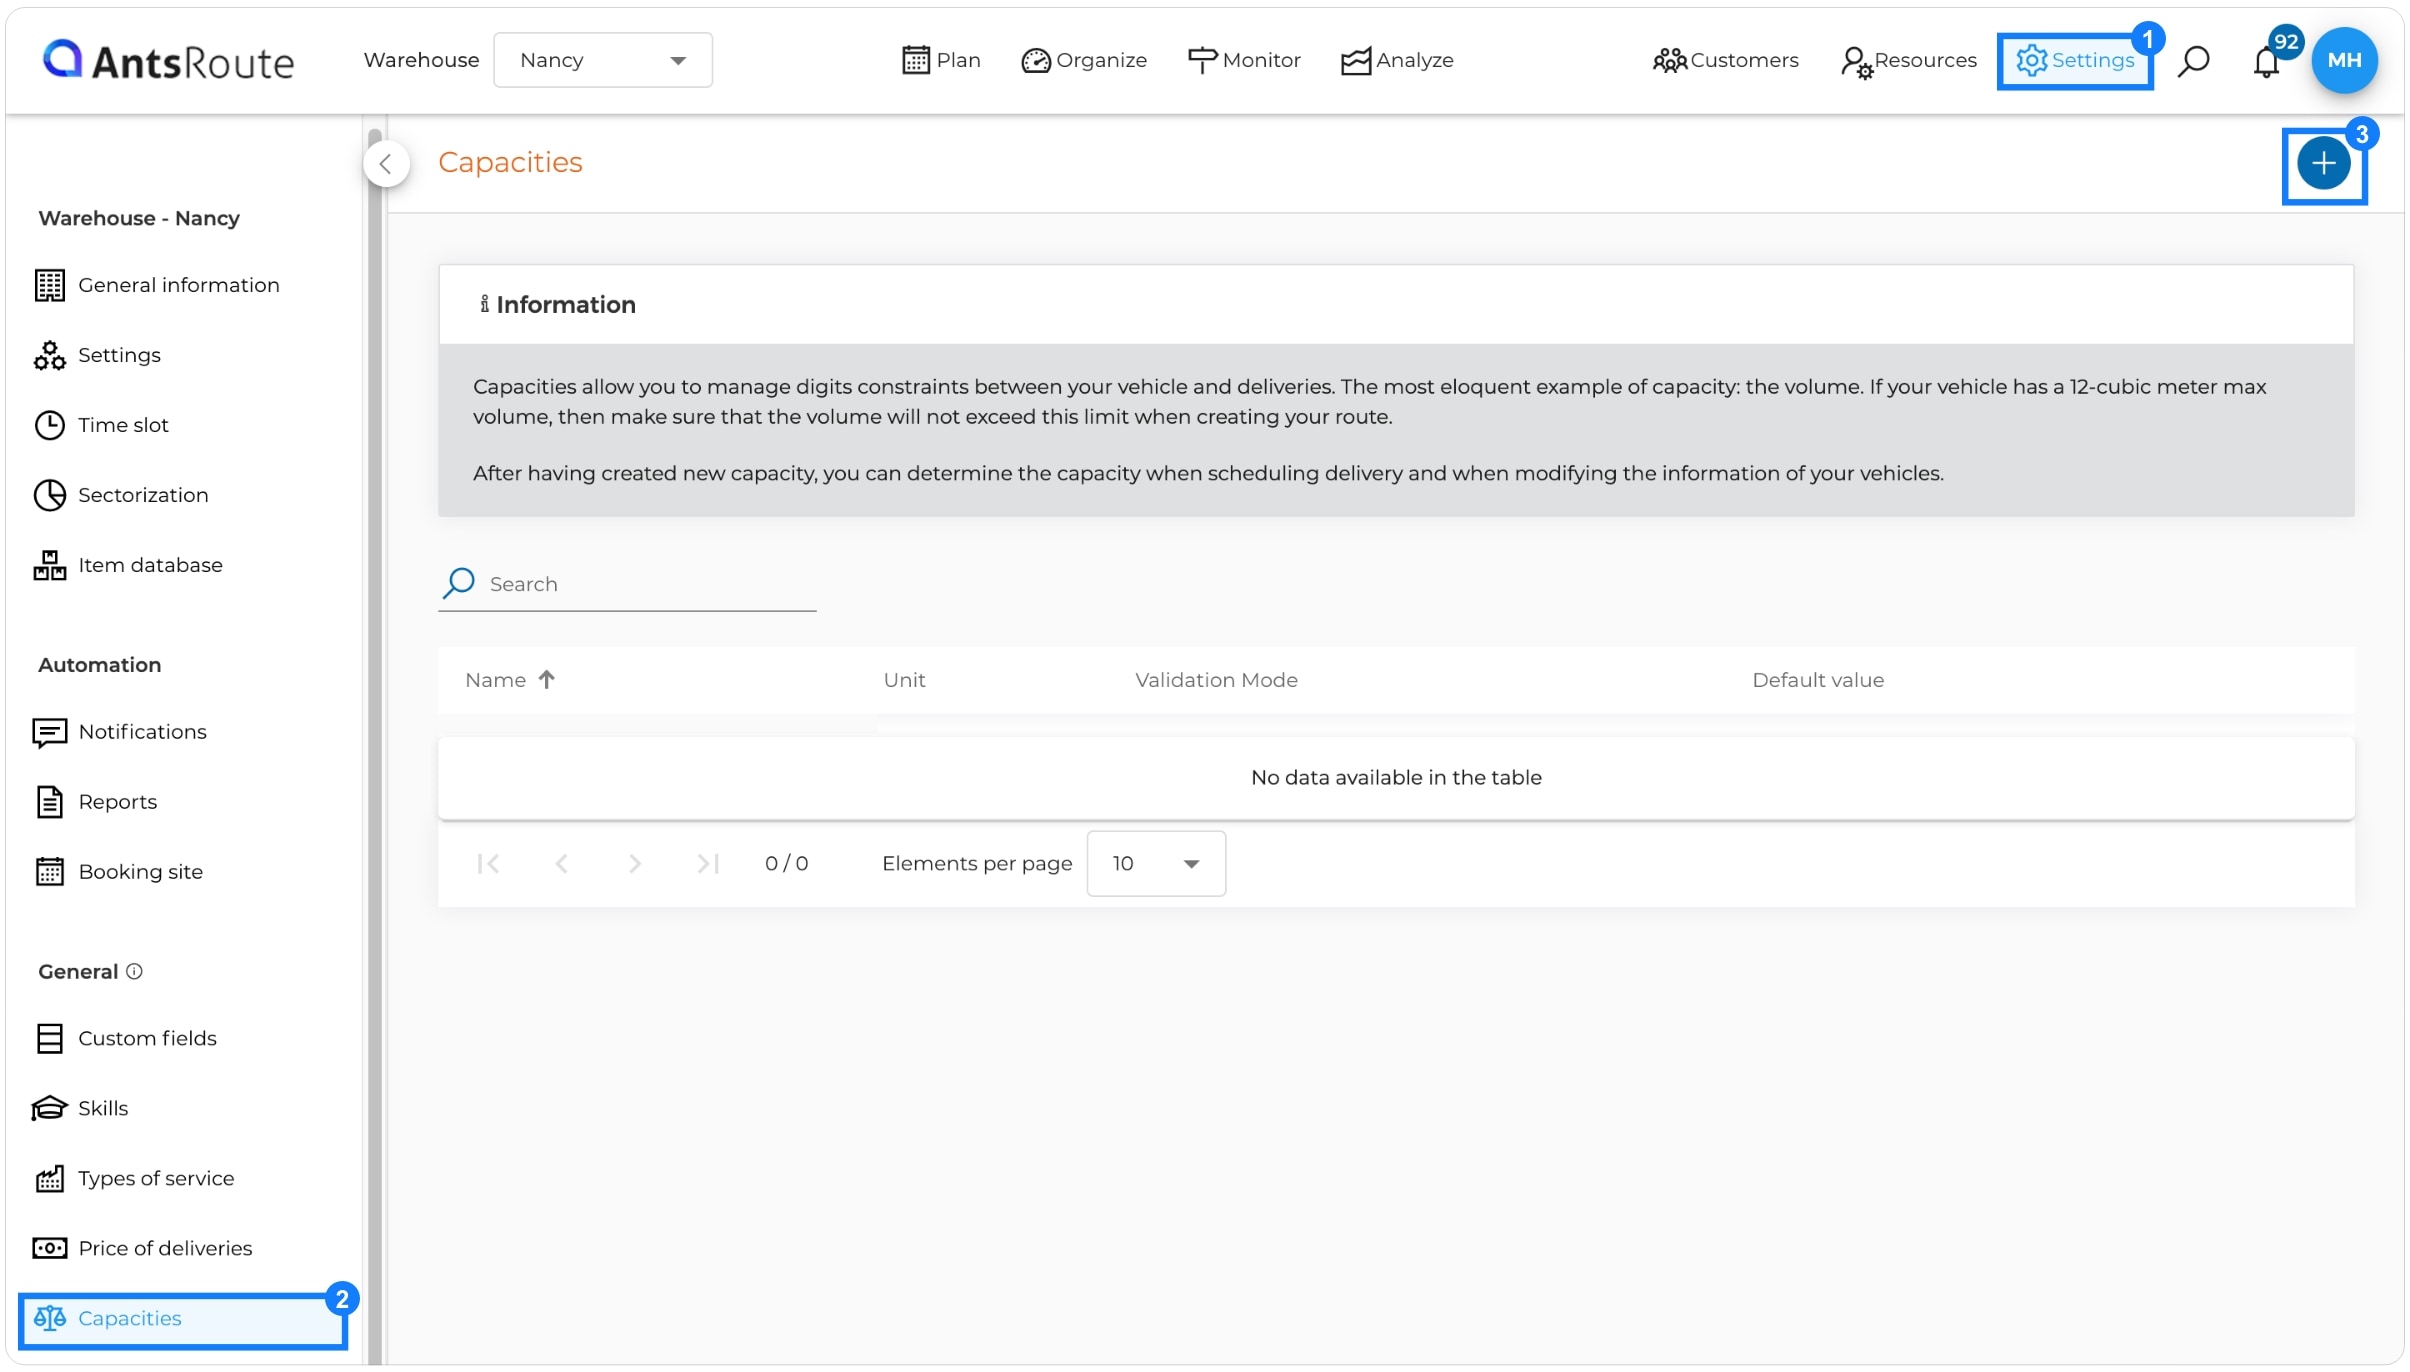Go to Customers section
This screenshot has width=2410, height=1372.
click(1725, 60)
